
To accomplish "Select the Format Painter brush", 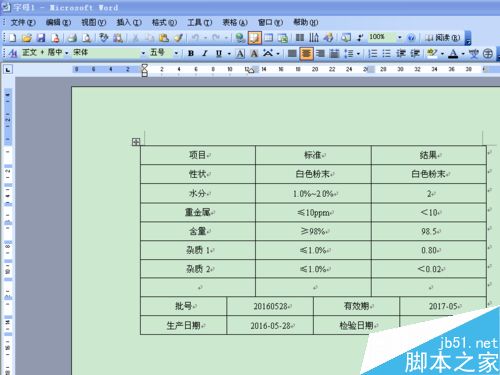I will tap(178, 38).
